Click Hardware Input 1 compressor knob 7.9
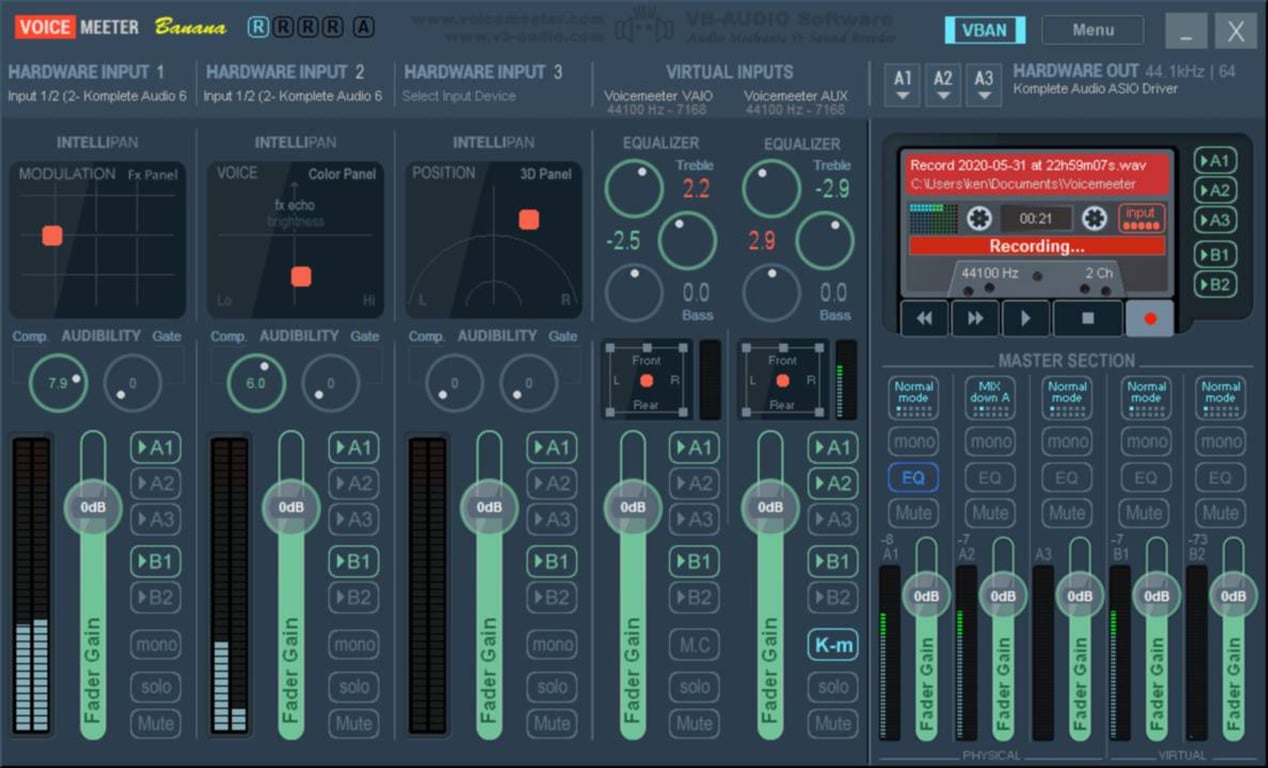 point(57,383)
